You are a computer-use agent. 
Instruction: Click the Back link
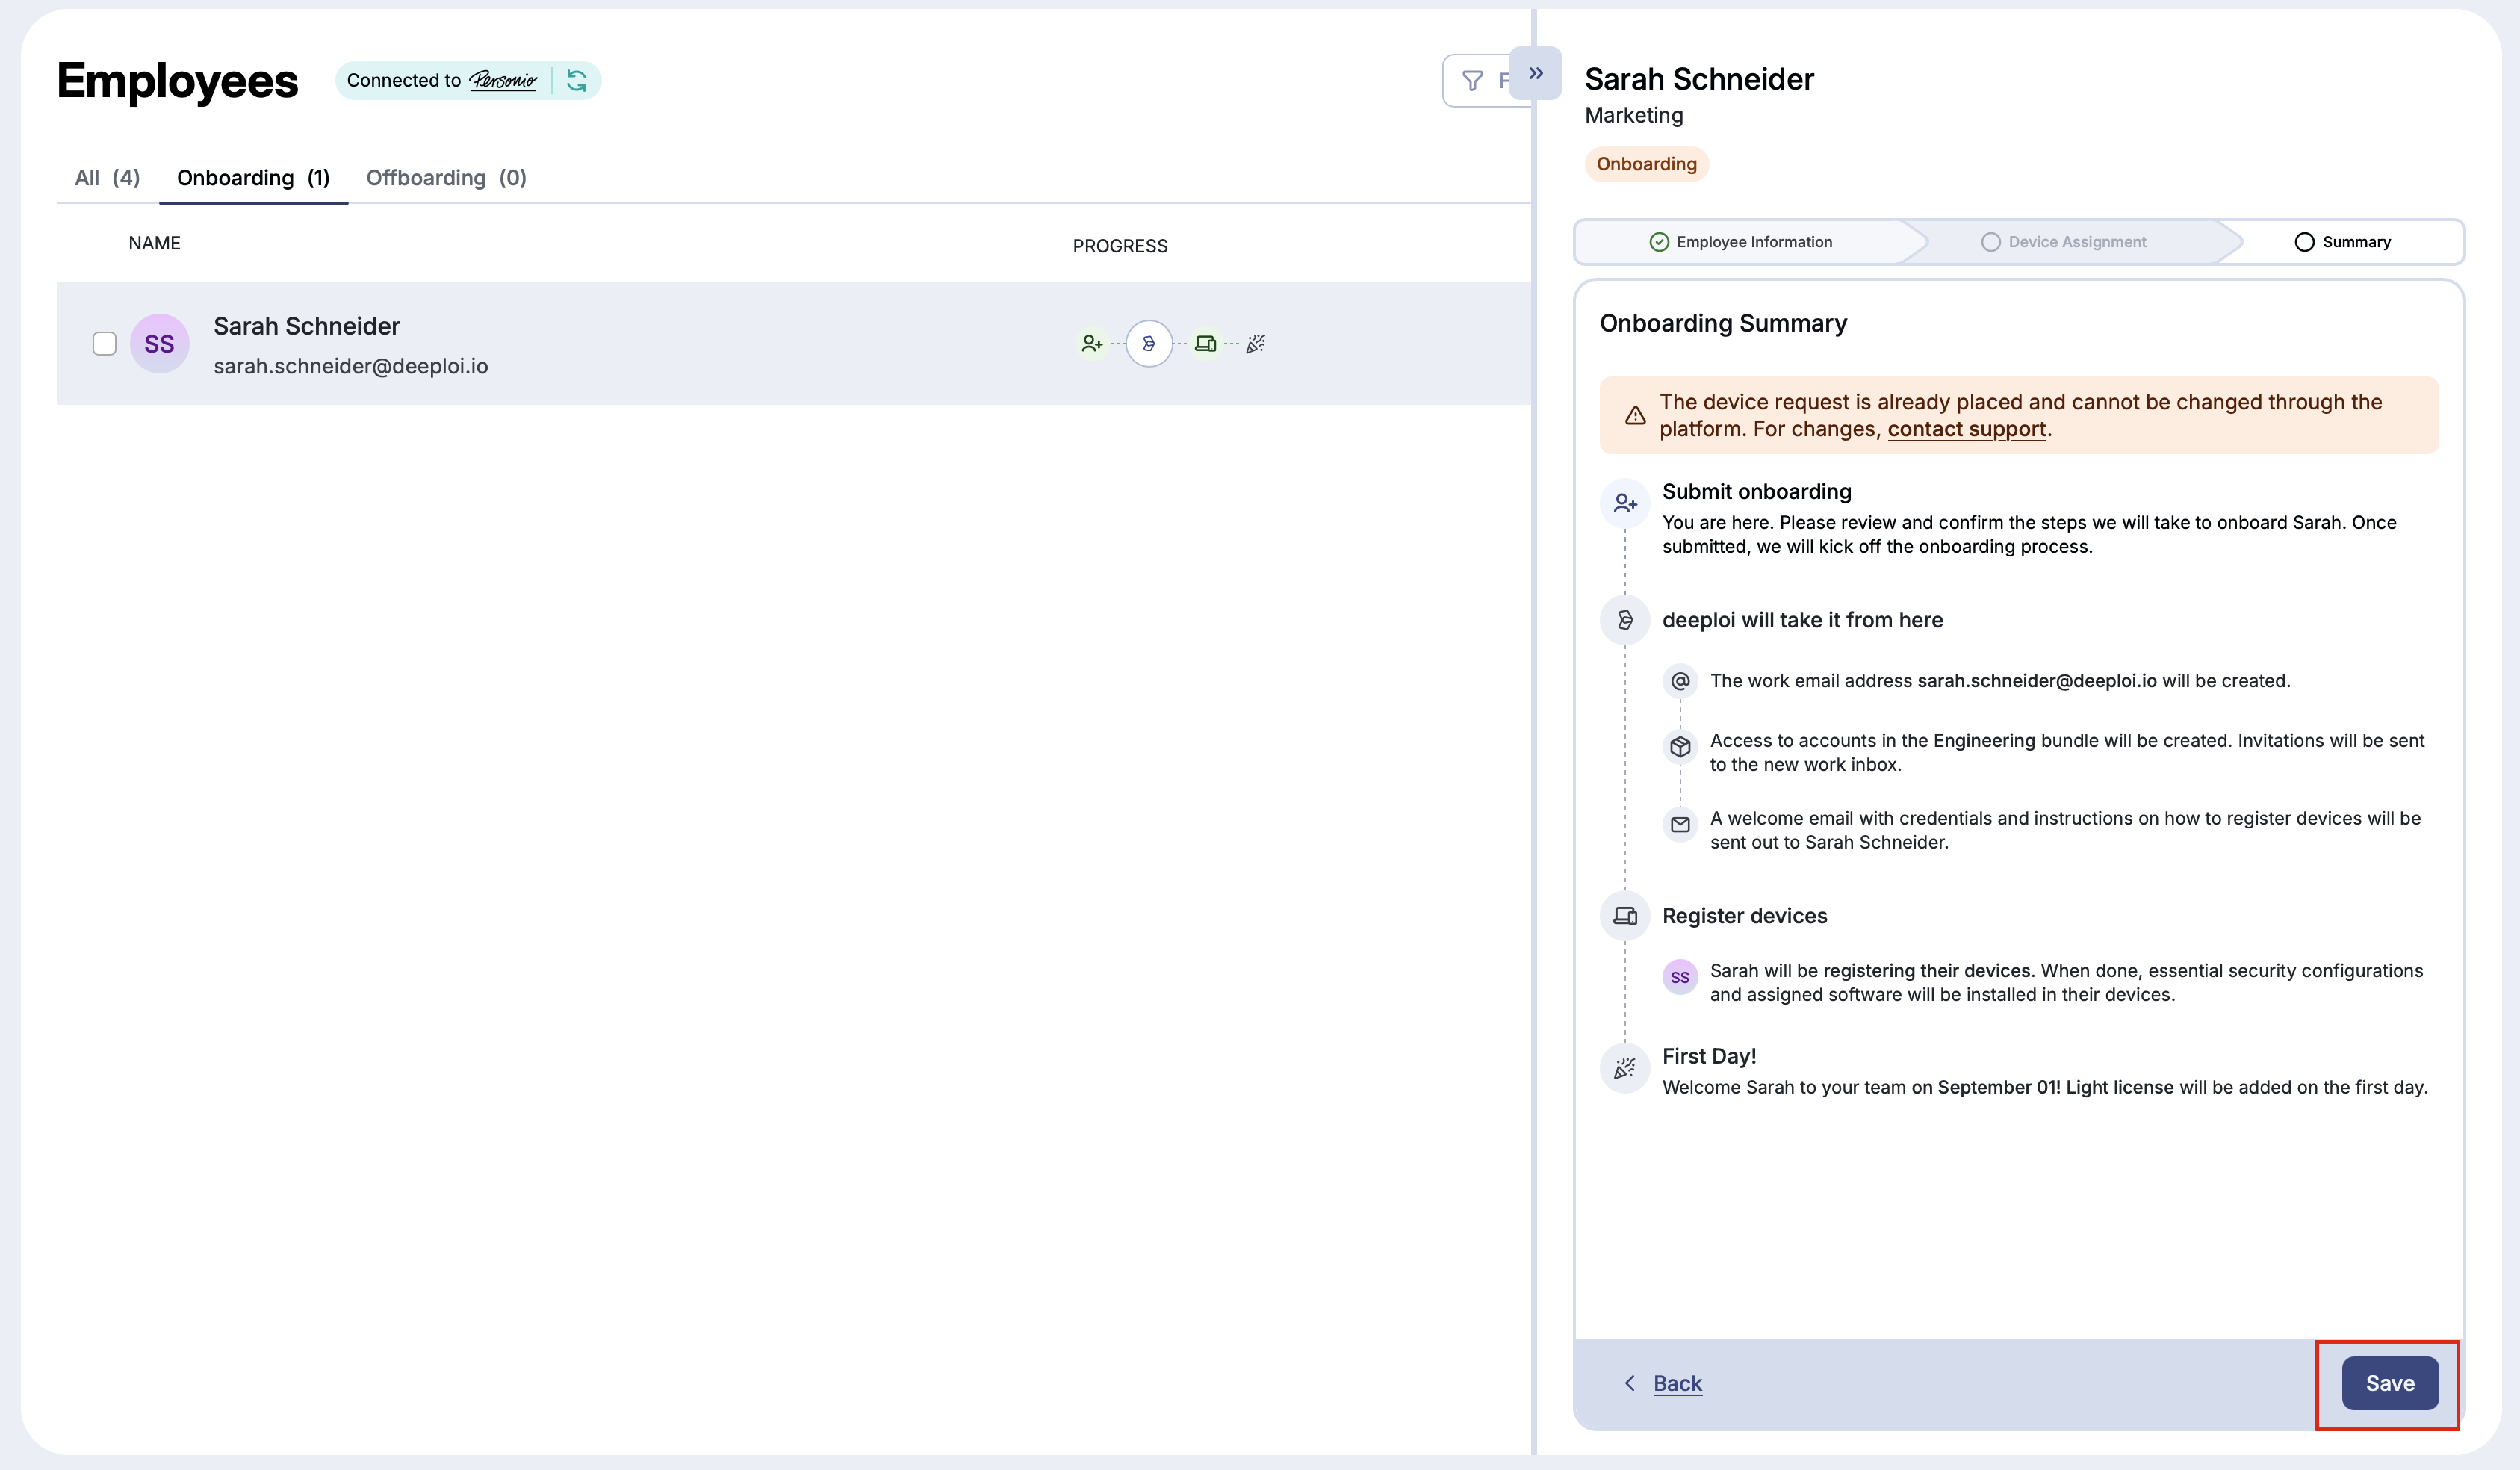tap(1677, 1383)
